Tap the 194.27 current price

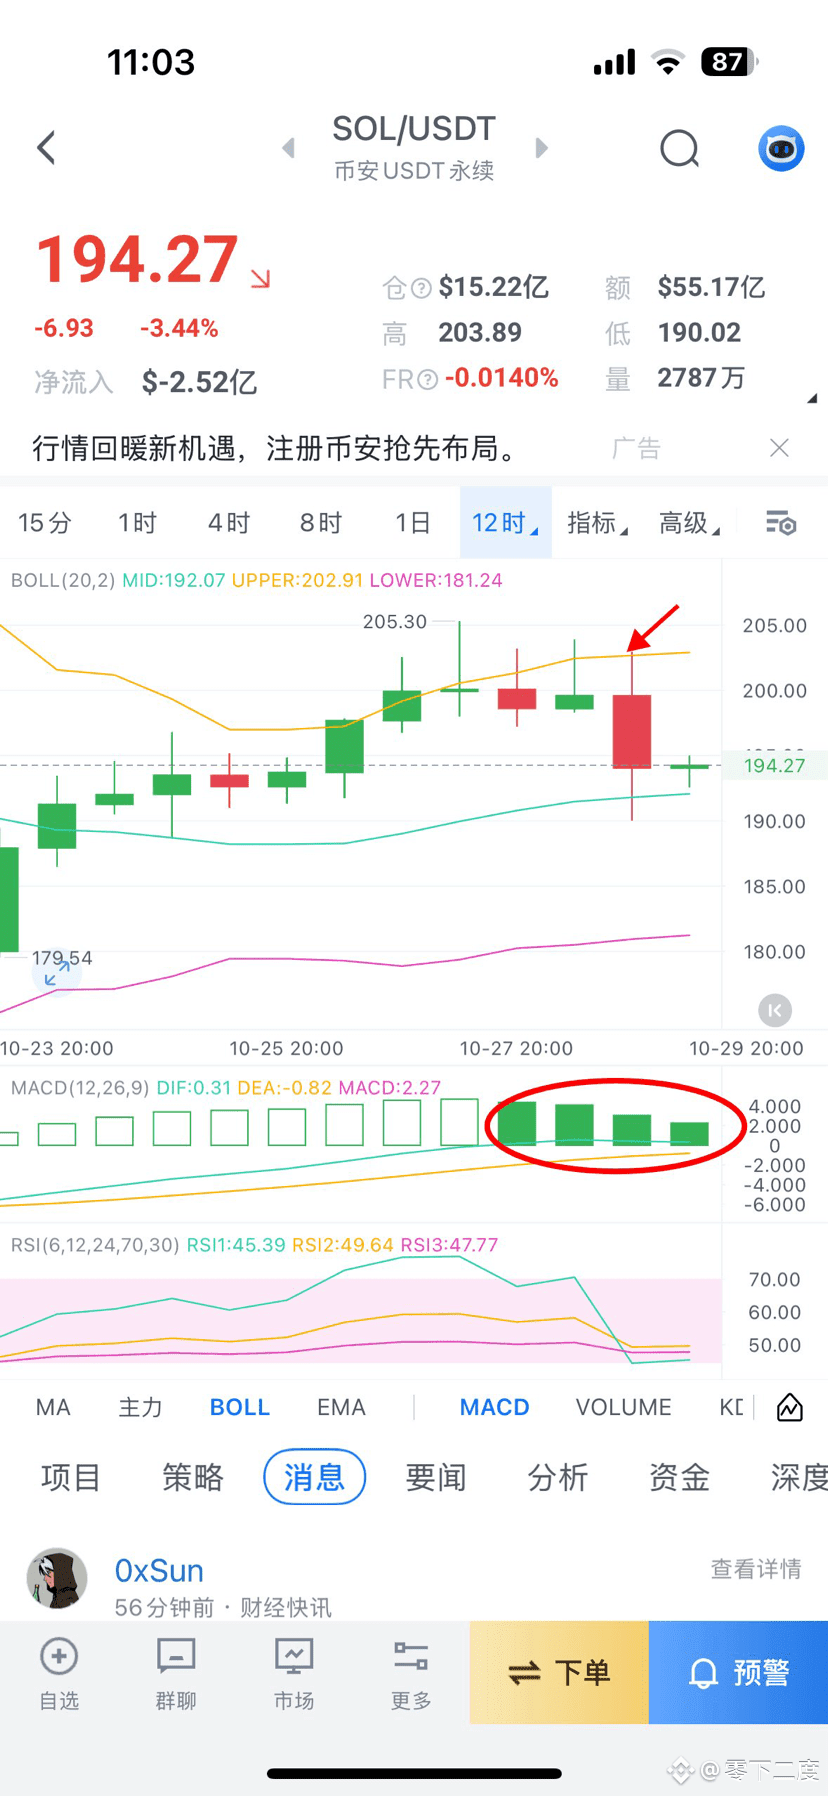click(x=137, y=260)
